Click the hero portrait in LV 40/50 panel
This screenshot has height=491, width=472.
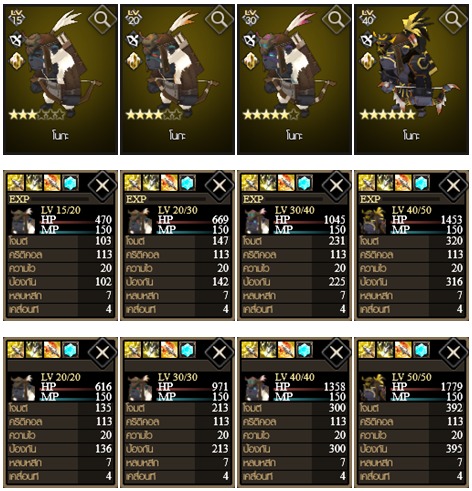[x=373, y=221]
